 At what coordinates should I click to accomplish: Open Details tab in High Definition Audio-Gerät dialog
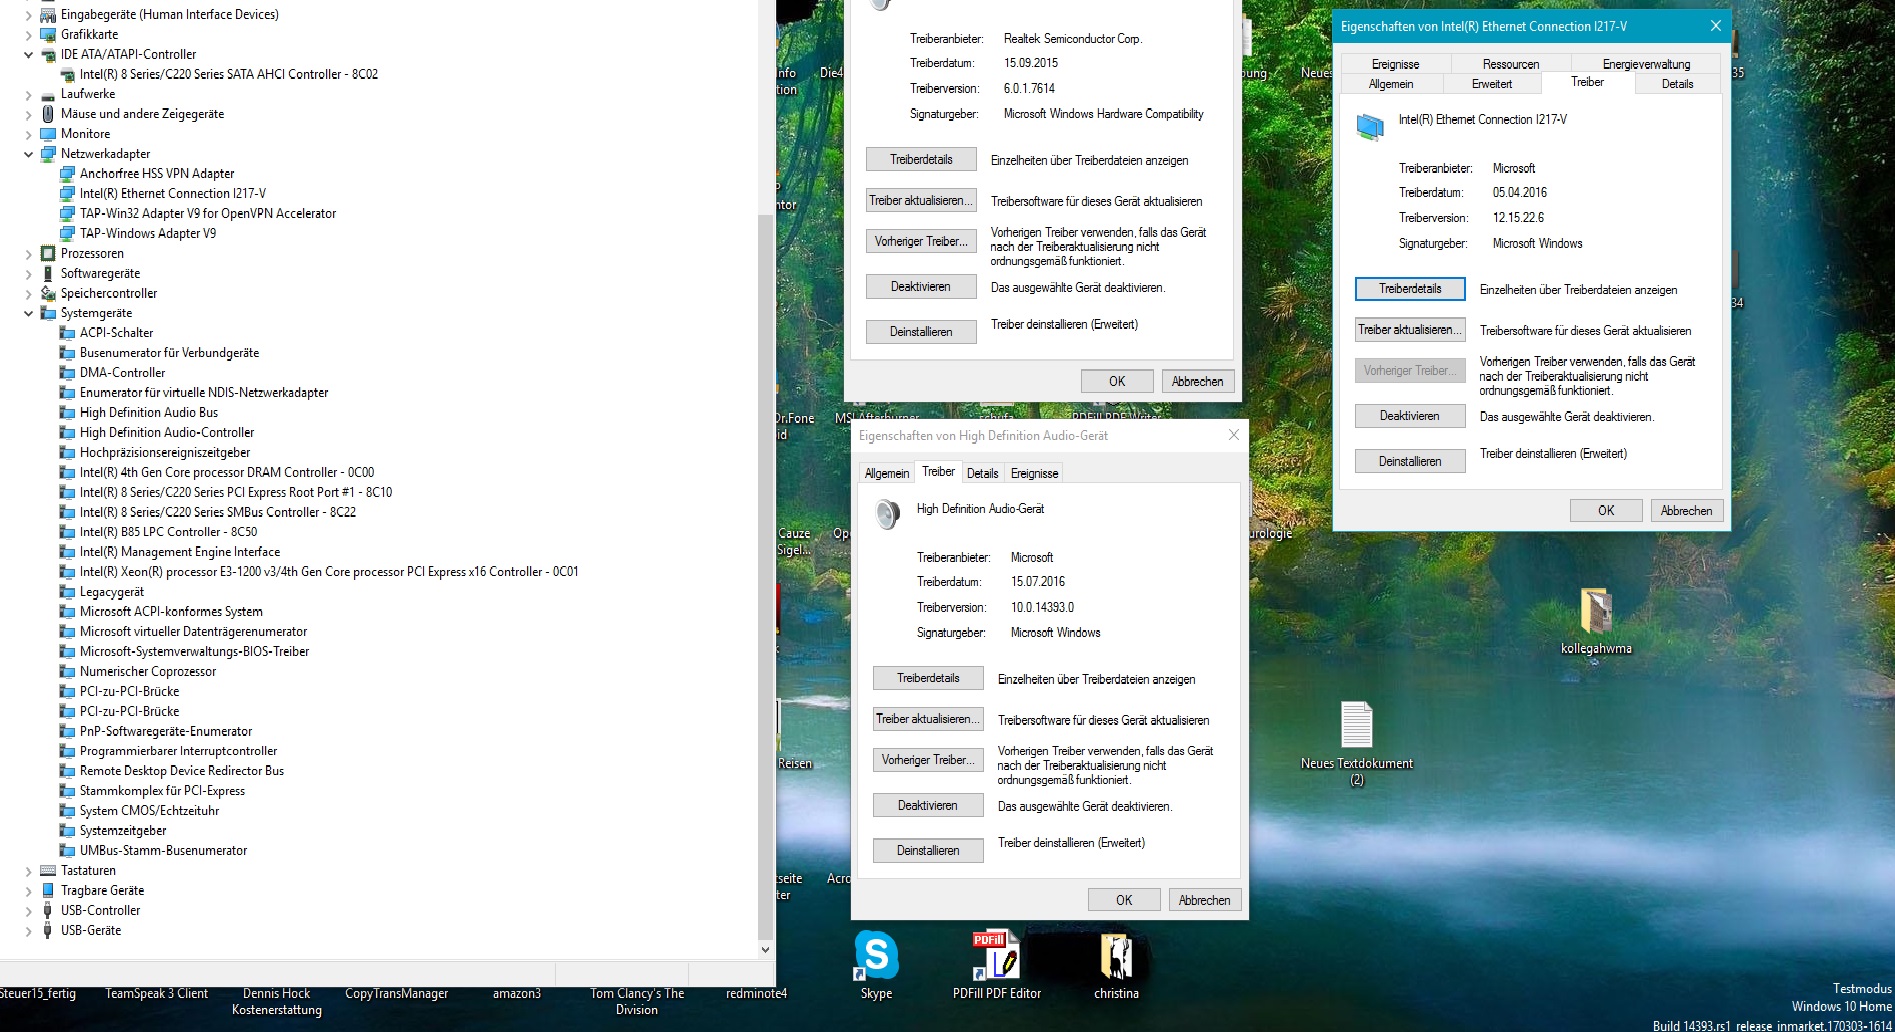pos(982,473)
